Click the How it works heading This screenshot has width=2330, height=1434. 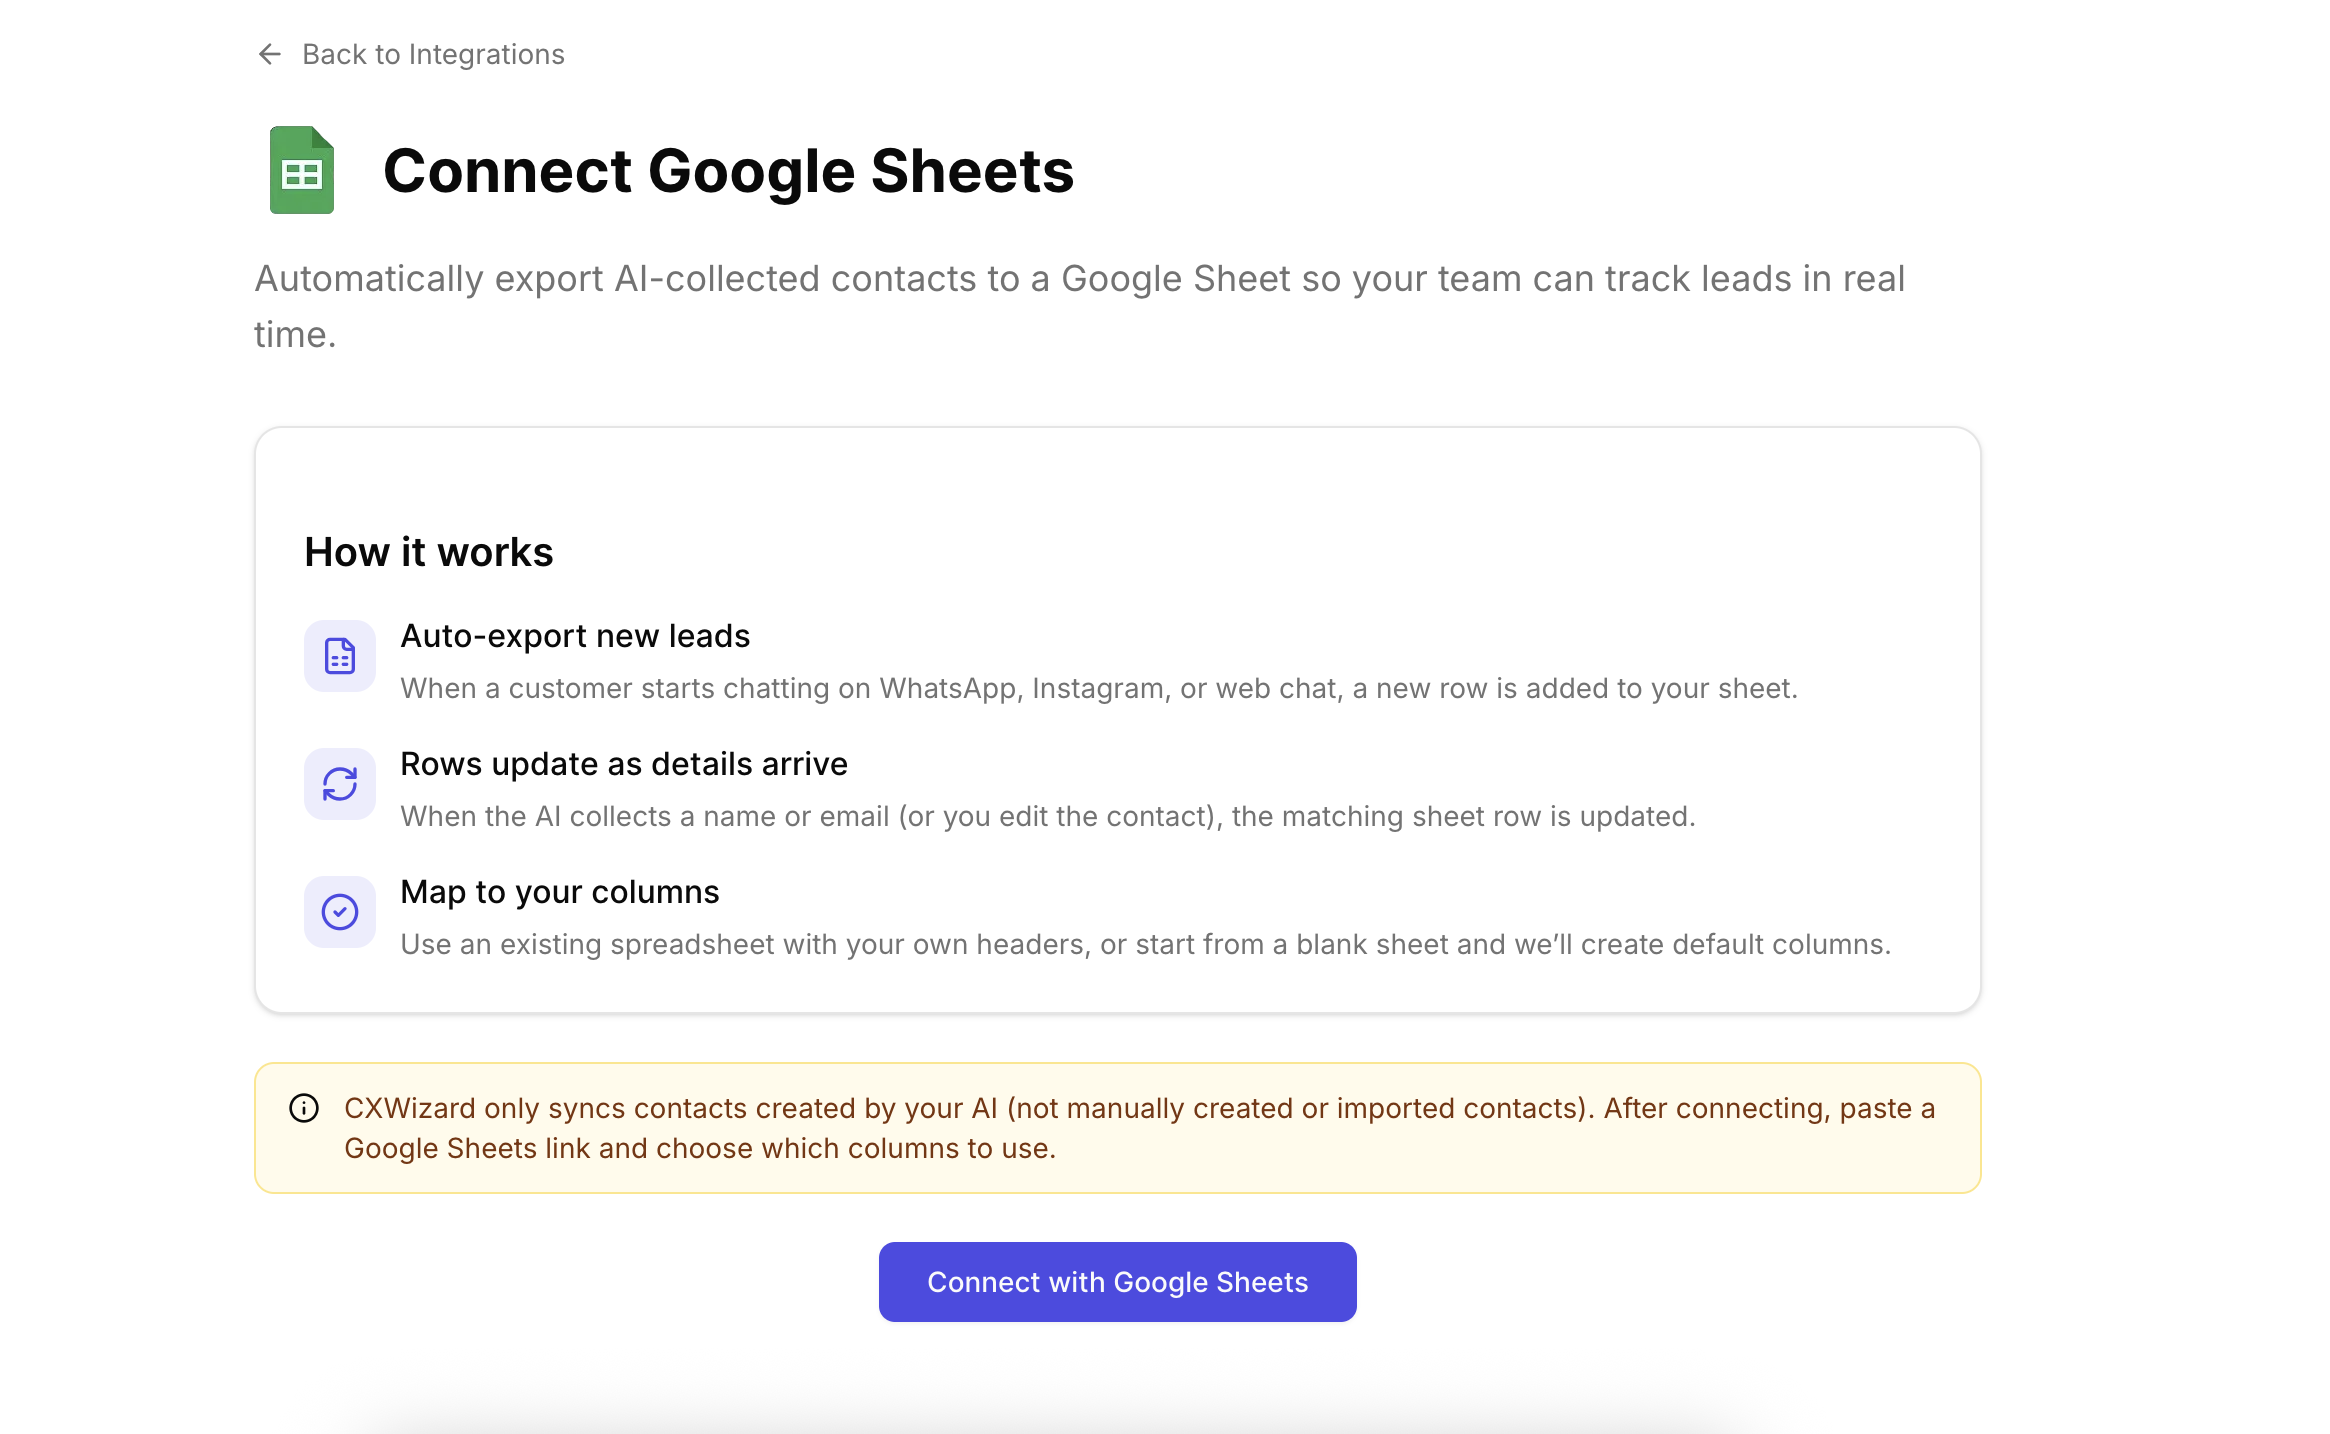coord(429,552)
